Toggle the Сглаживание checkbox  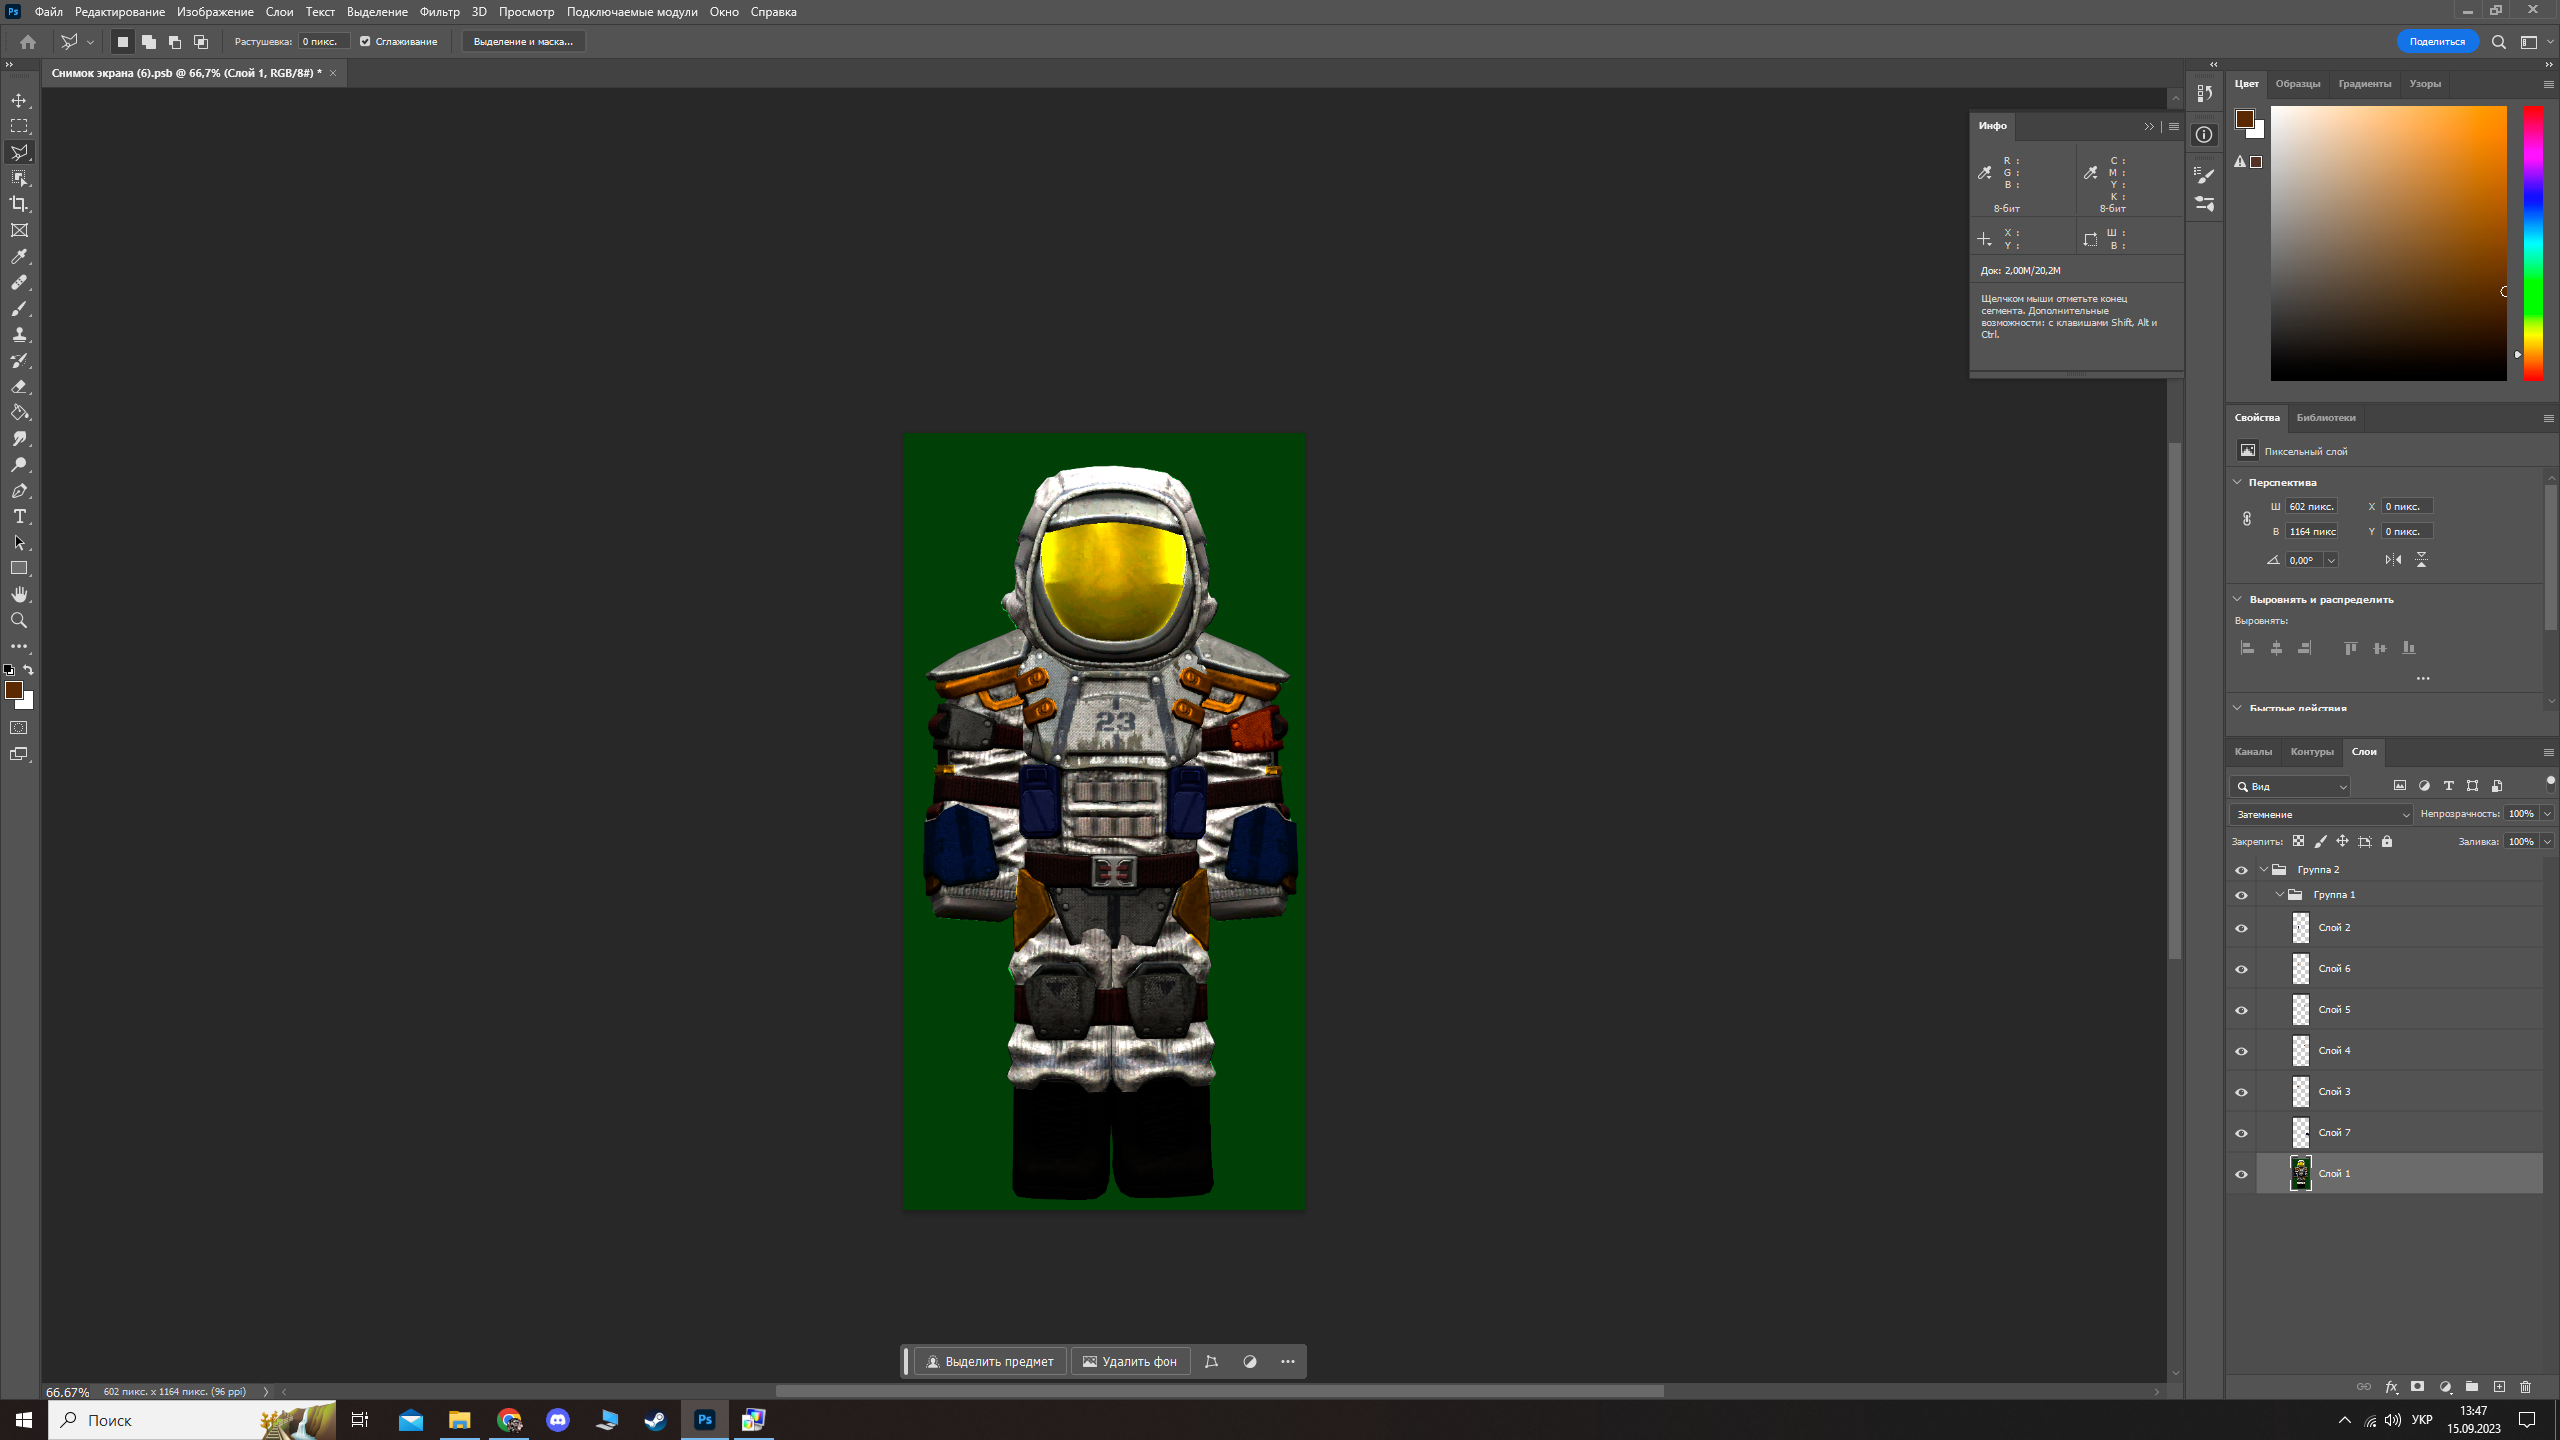[x=365, y=42]
